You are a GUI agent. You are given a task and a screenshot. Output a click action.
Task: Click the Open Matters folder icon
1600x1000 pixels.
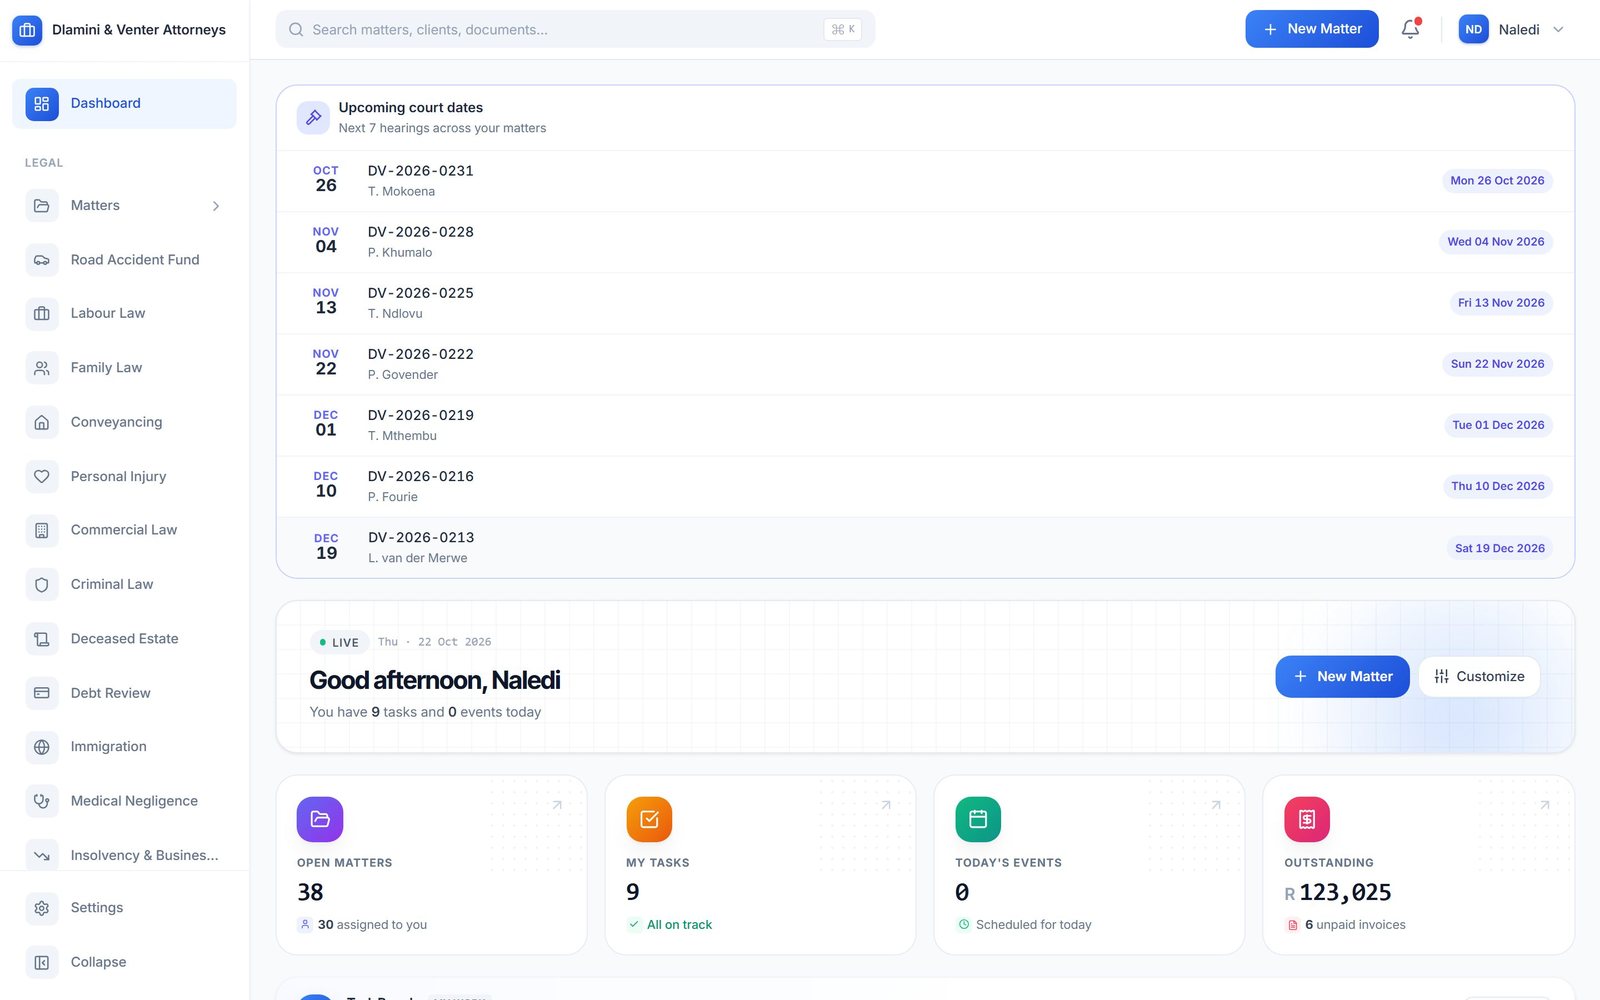click(x=320, y=819)
